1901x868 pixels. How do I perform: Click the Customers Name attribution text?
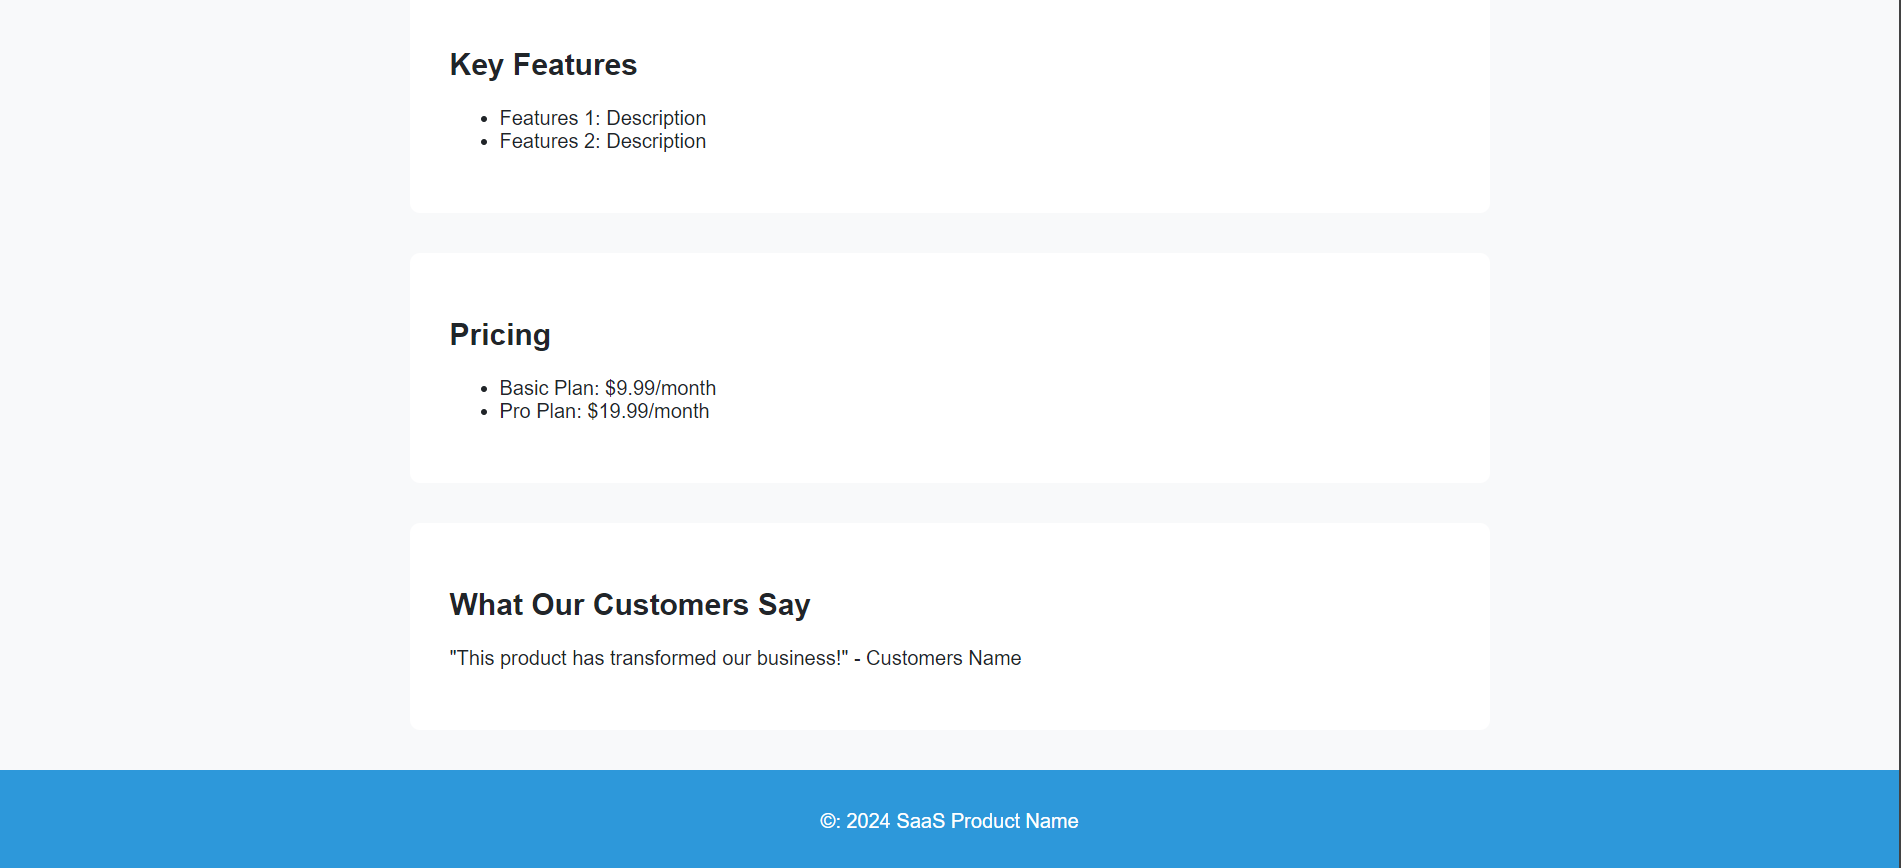coord(943,658)
